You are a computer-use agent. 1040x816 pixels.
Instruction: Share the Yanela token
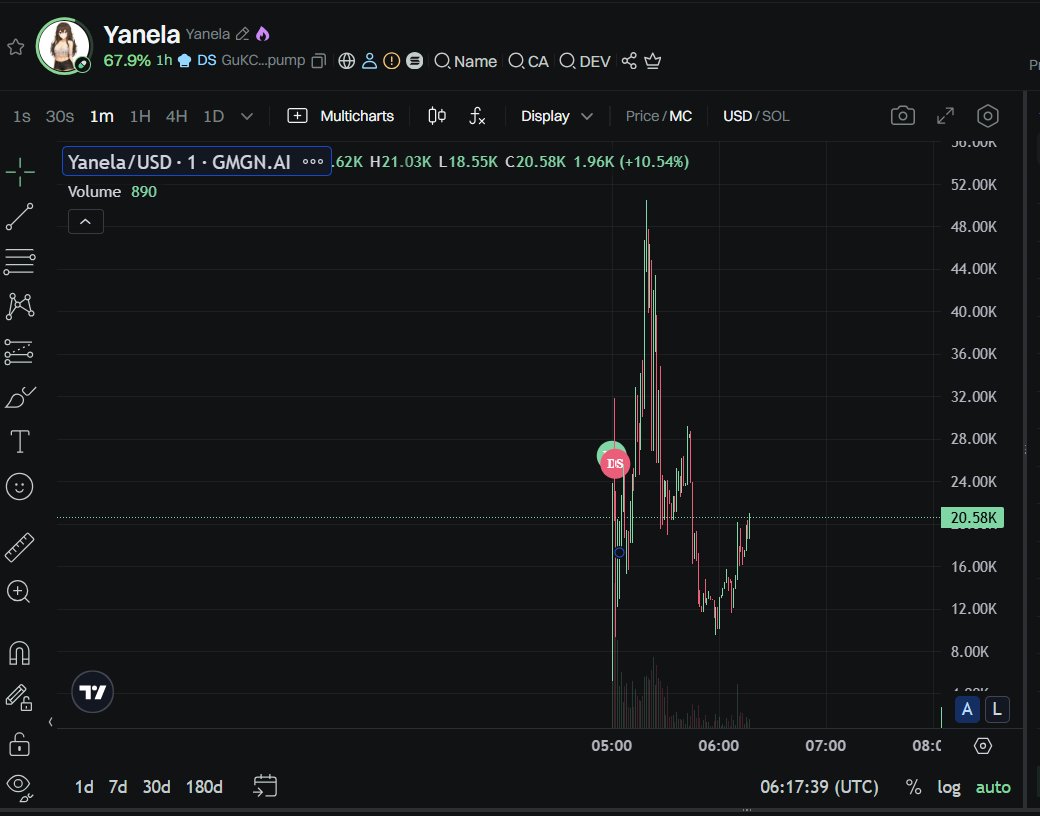(x=629, y=61)
